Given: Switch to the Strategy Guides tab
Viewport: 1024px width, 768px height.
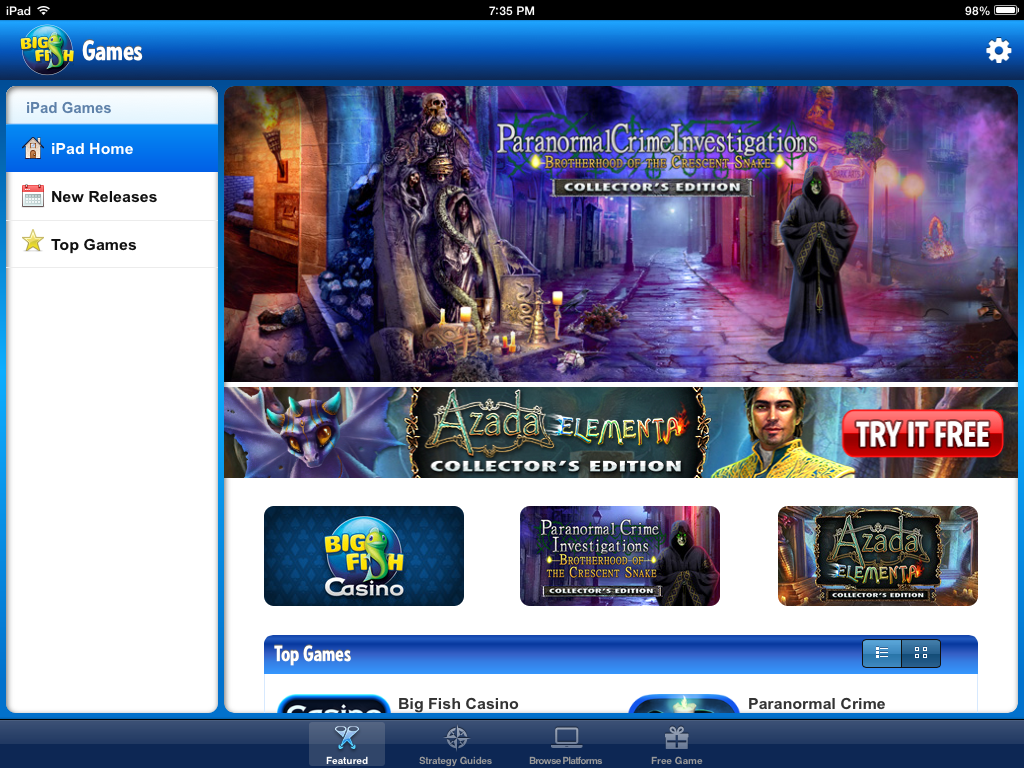Looking at the screenshot, I should pos(455,744).
